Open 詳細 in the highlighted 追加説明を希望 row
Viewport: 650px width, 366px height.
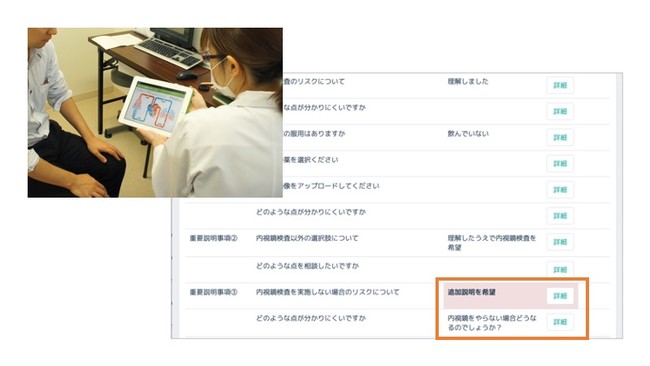pyautogui.click(x=560, y=296)
